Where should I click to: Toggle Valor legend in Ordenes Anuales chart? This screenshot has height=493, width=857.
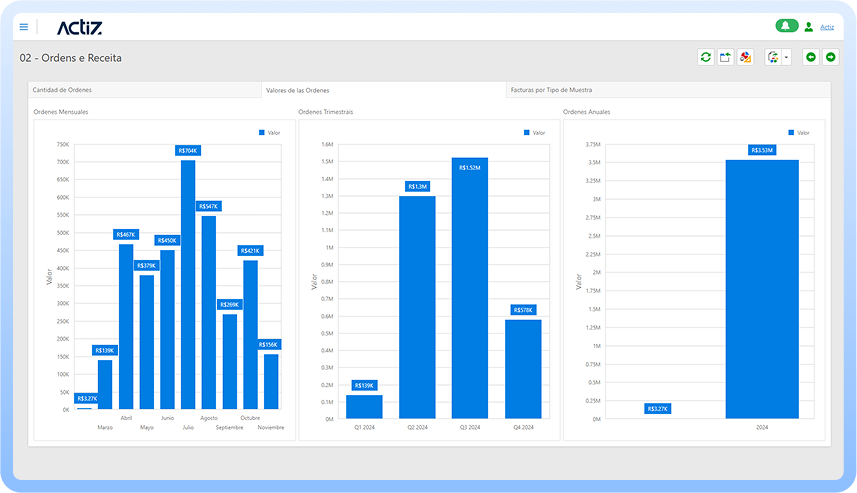coord(799,133)
